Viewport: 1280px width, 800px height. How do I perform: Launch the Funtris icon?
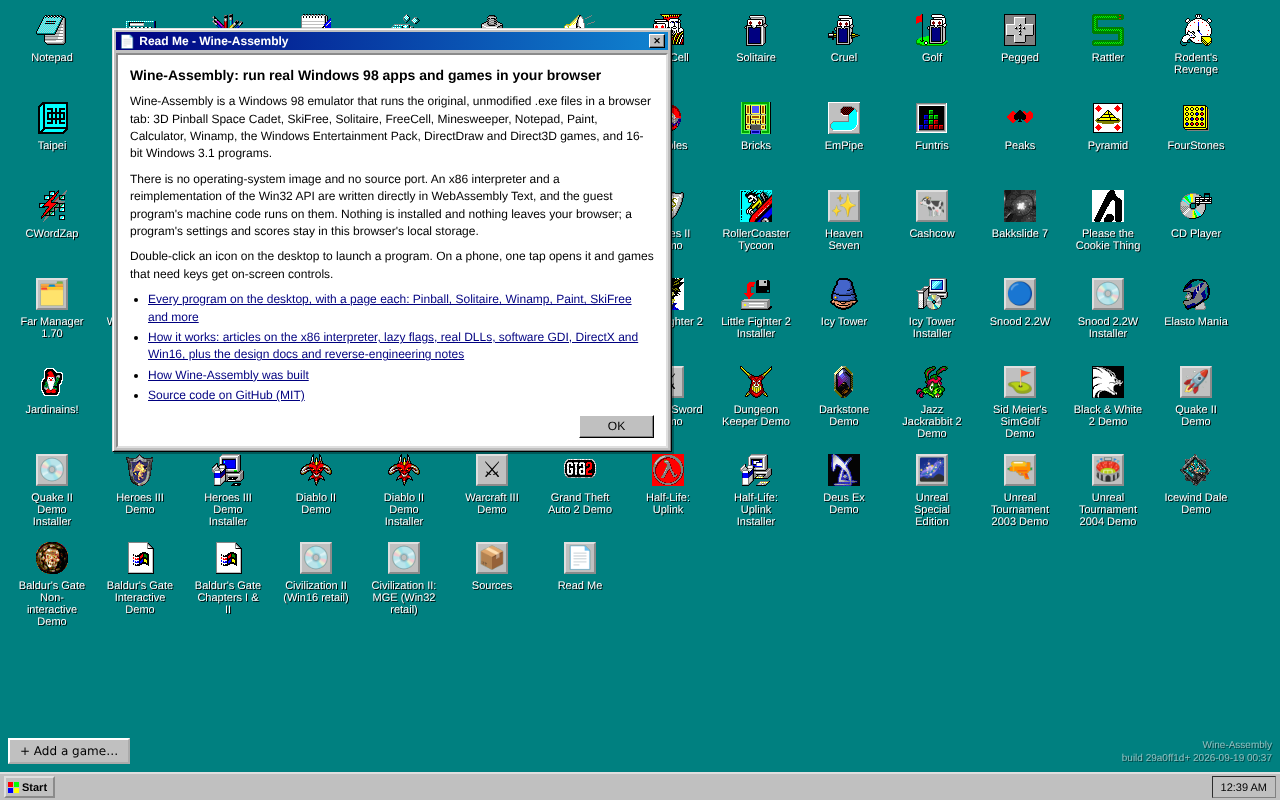pos(932,118)
